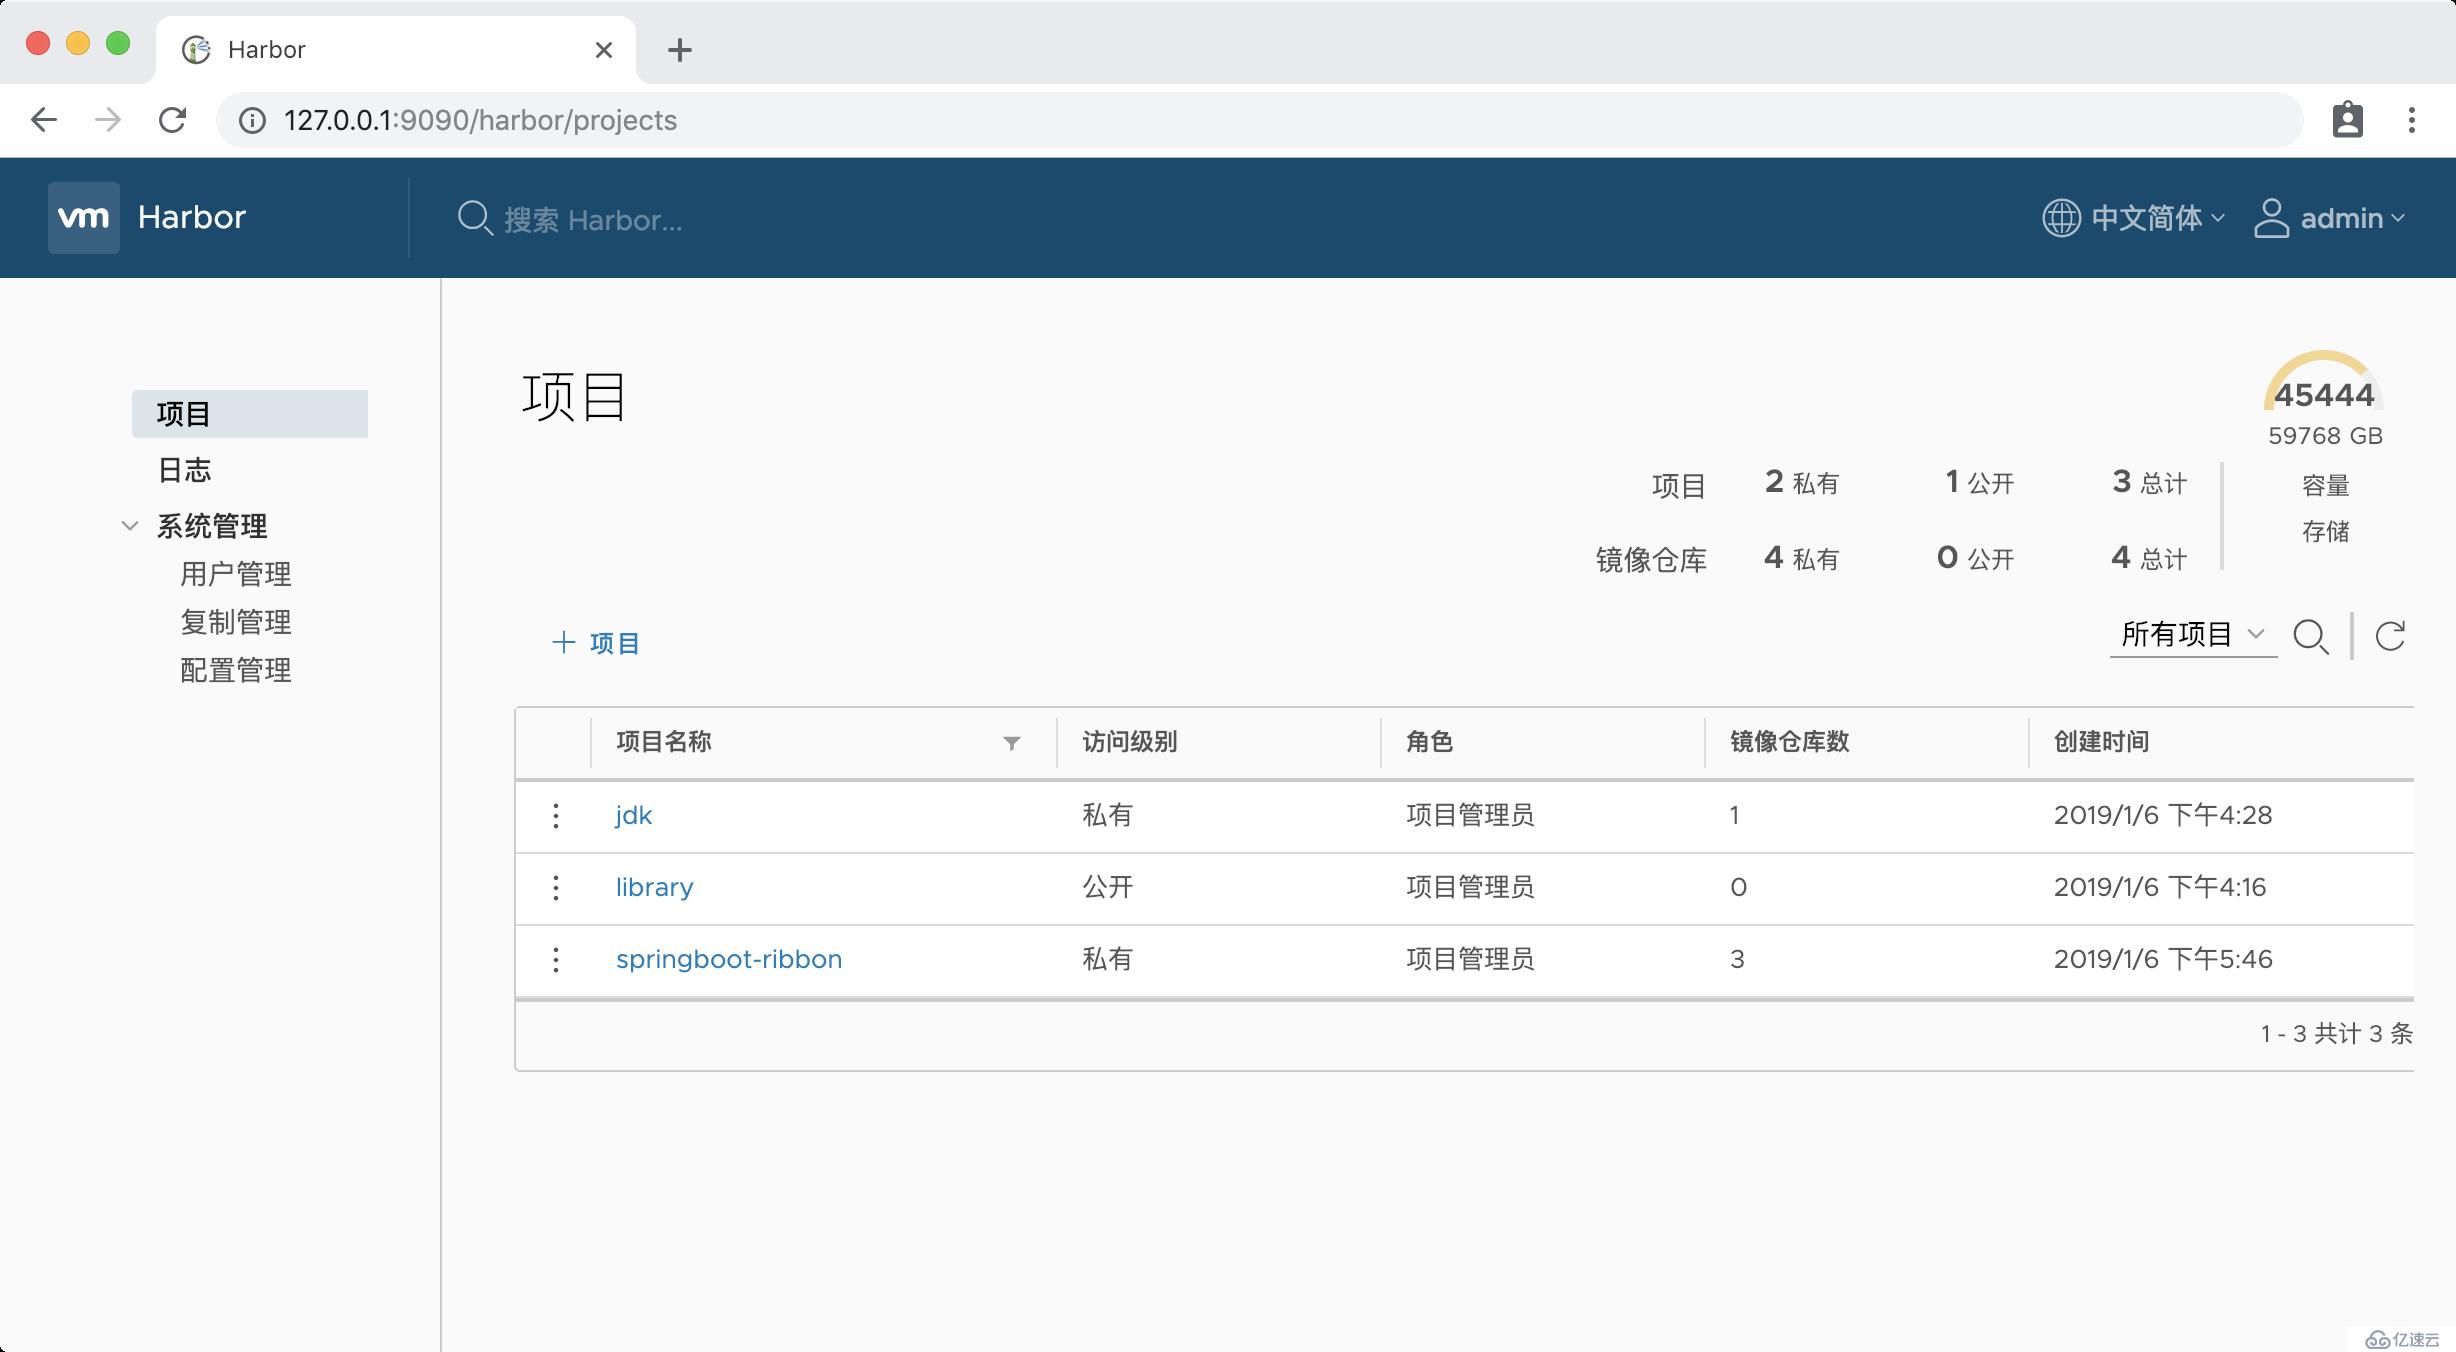The width and height of the screenshot is (2456, 1352).
Task: Open 日志 in the sidebar
Action: (185, 470)
